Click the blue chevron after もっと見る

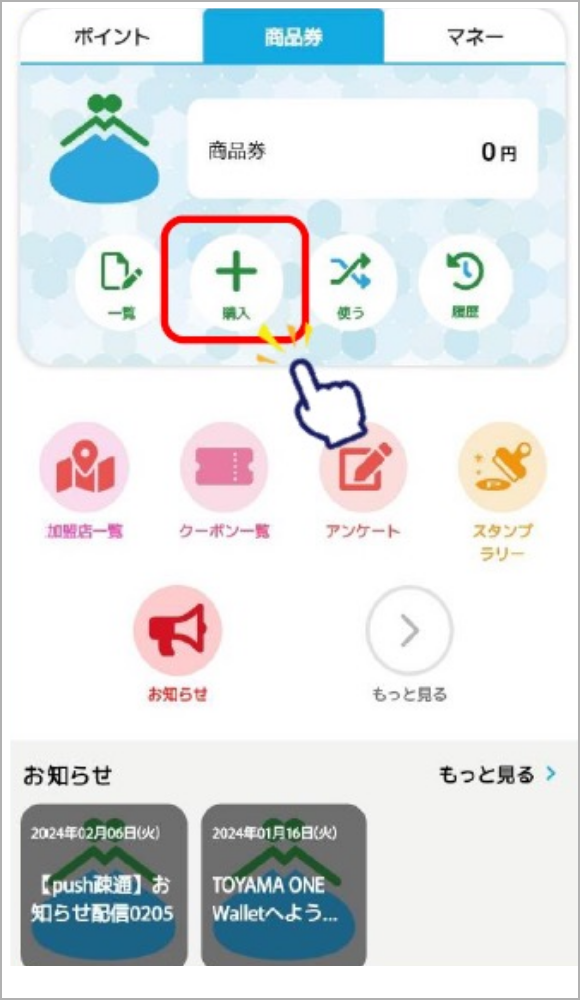tap(551, 774)
